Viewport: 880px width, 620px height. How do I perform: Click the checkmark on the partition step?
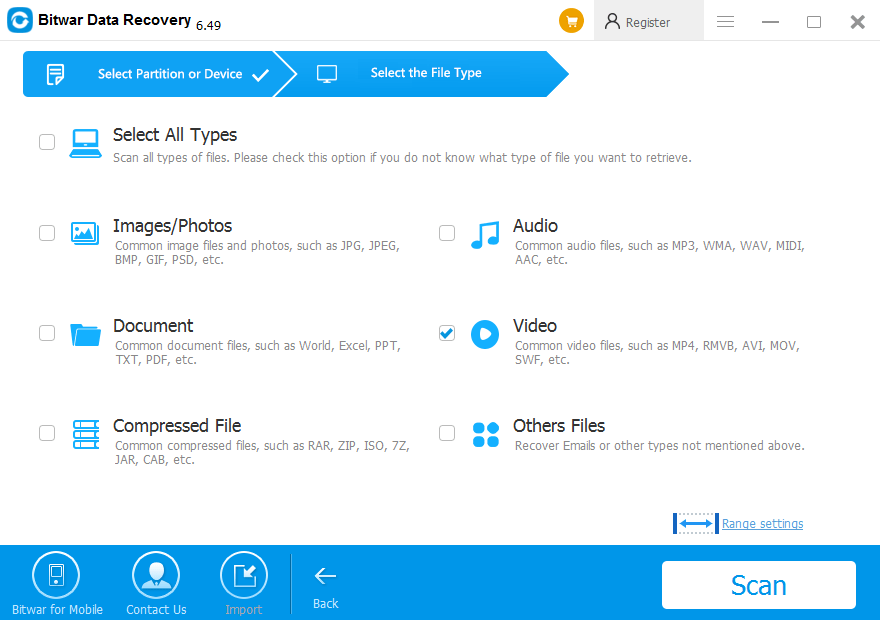pos(260,75)
